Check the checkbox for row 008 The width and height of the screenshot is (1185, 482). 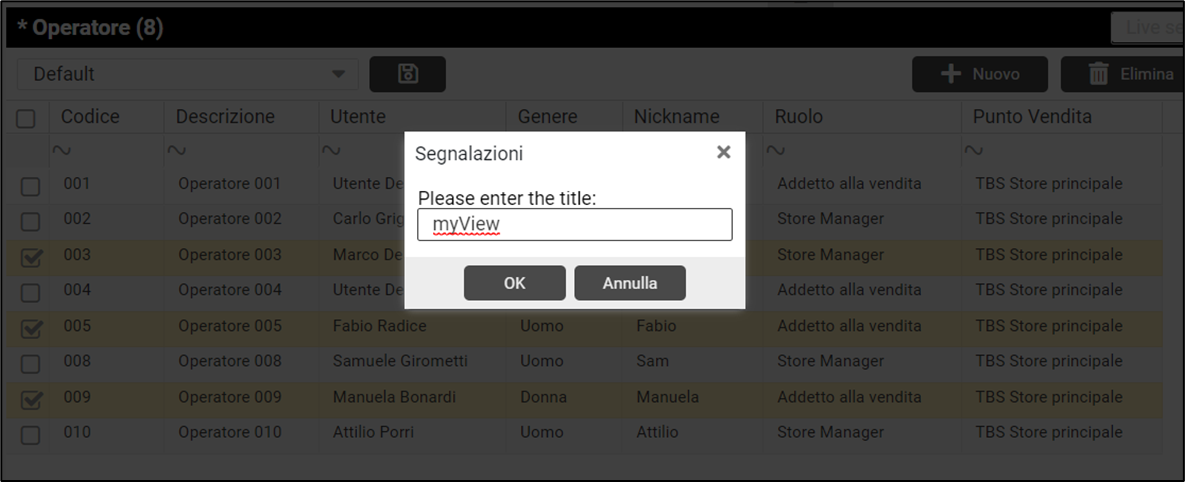coord(31,364)
